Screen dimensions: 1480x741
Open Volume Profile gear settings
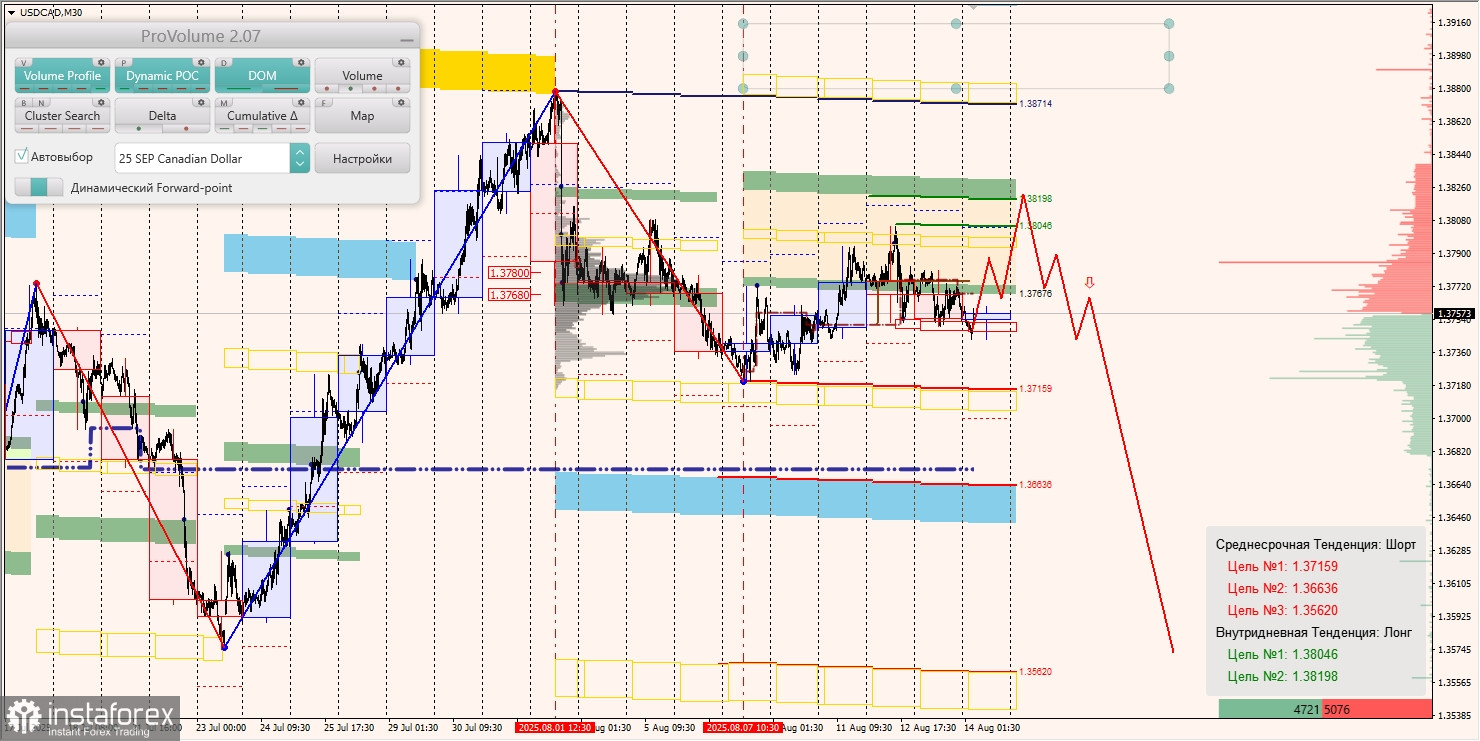tap(101, 62)
